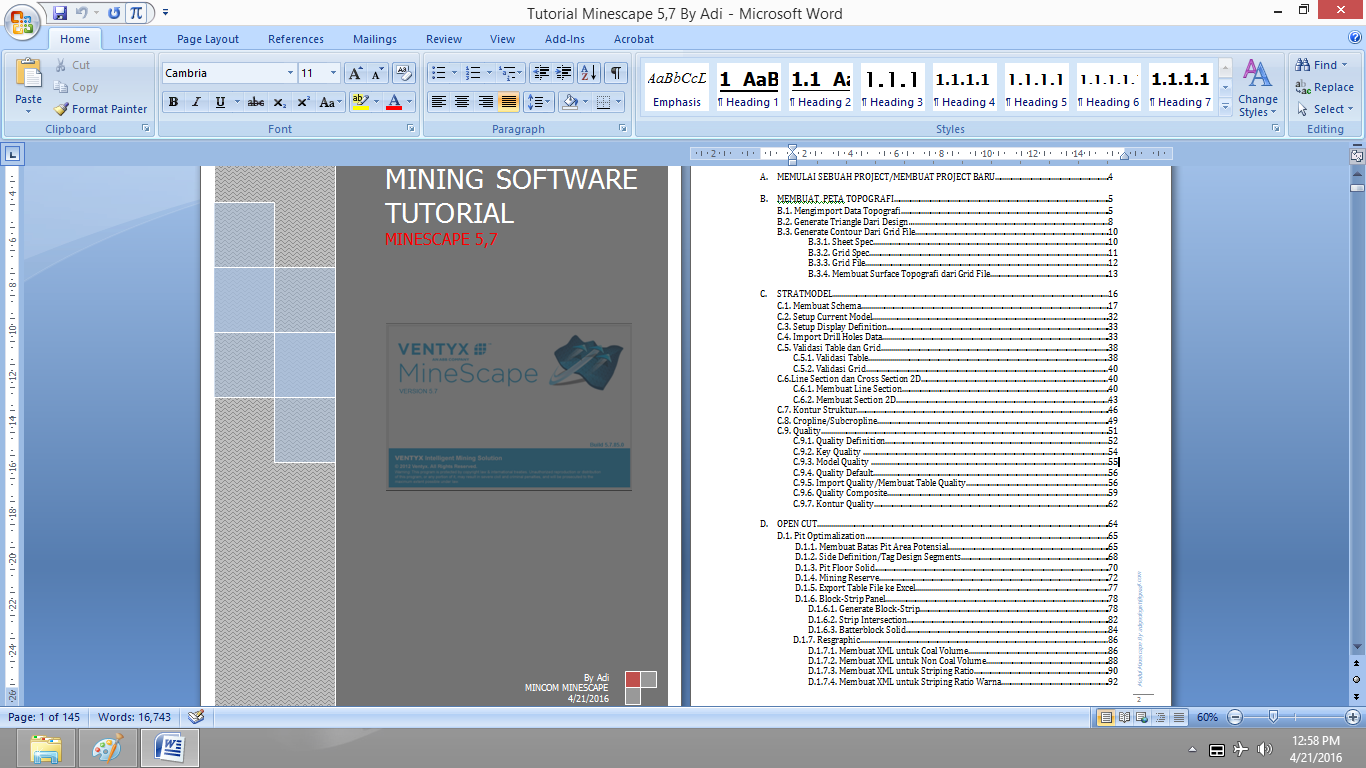Click the Increase Indent button
Screen dimensions: 1366x768
(x=564, y=73)
